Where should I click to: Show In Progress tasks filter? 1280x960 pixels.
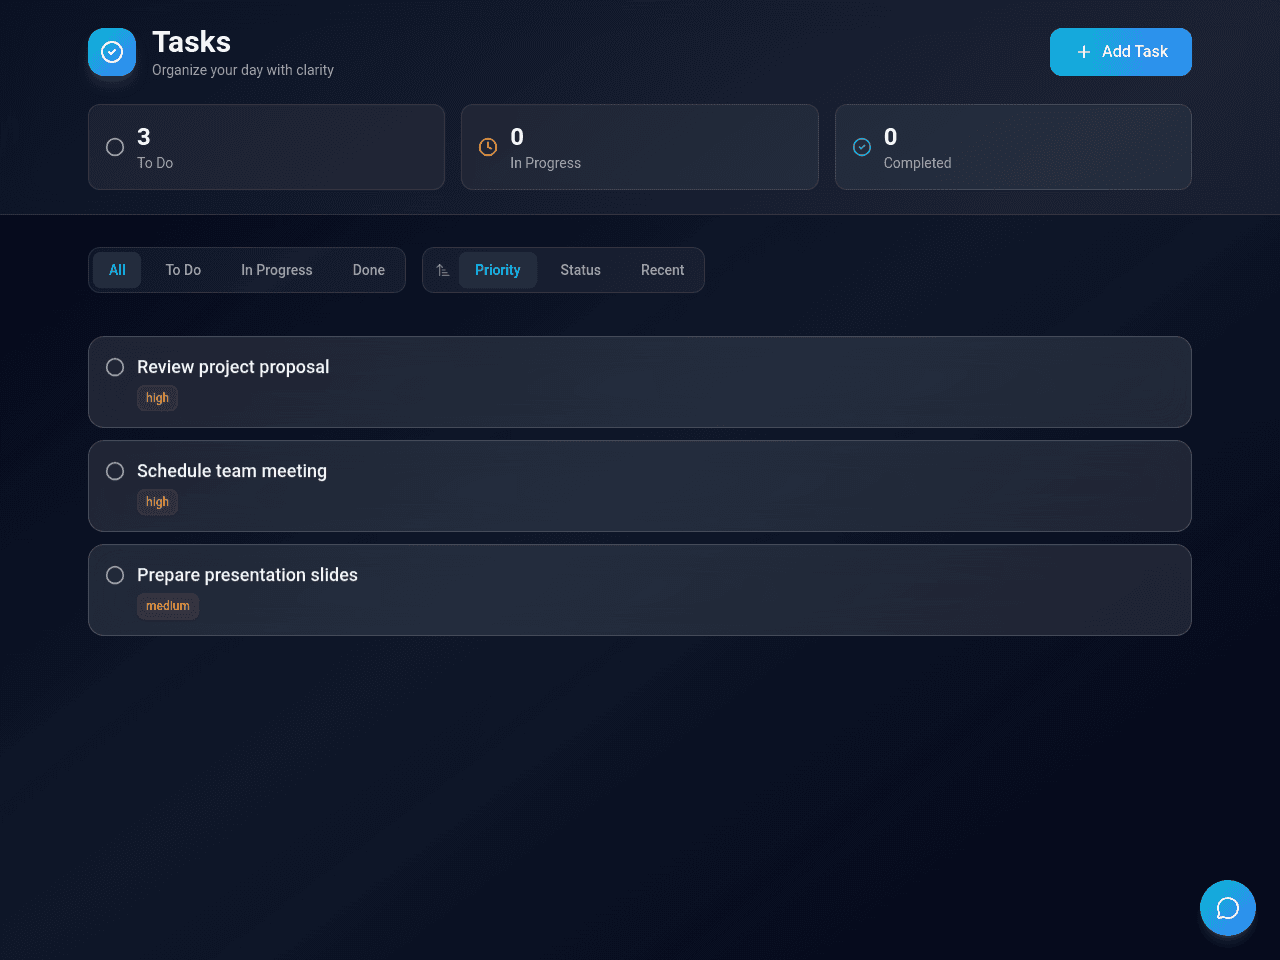point(277,270)
